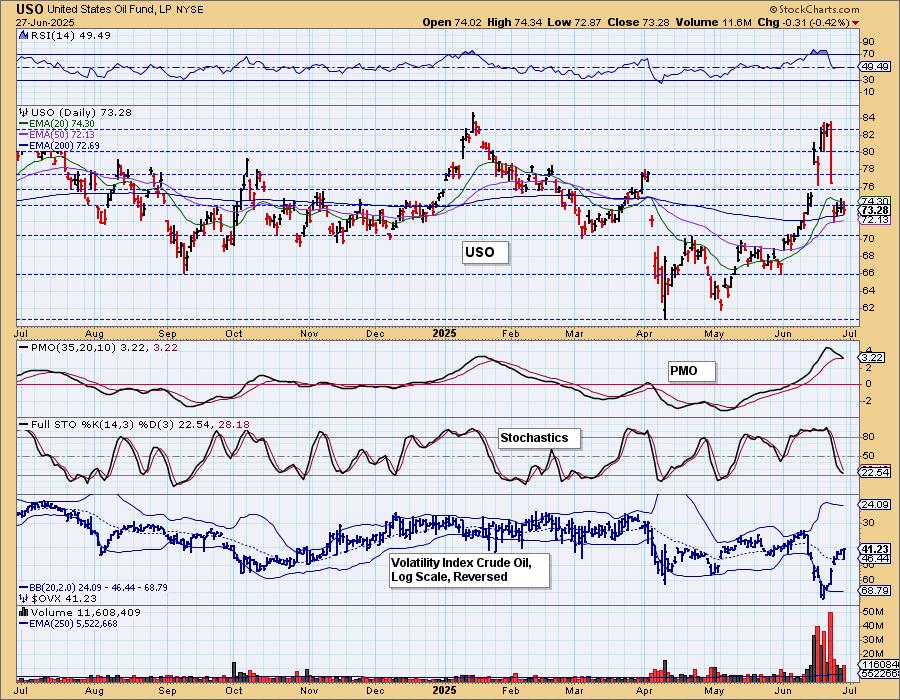Click the Stochastics annotation box
This screenshot has width=900, height=700.
point(539,438)
